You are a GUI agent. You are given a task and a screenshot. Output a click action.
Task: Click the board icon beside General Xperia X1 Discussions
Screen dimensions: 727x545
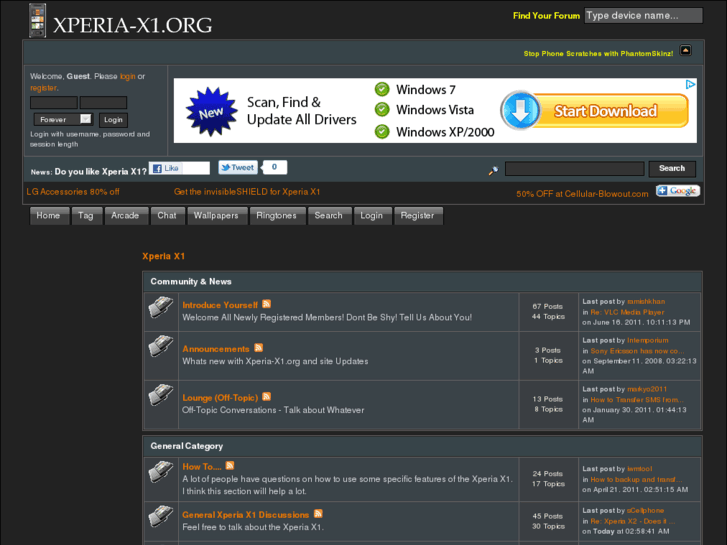coord(161,517)
